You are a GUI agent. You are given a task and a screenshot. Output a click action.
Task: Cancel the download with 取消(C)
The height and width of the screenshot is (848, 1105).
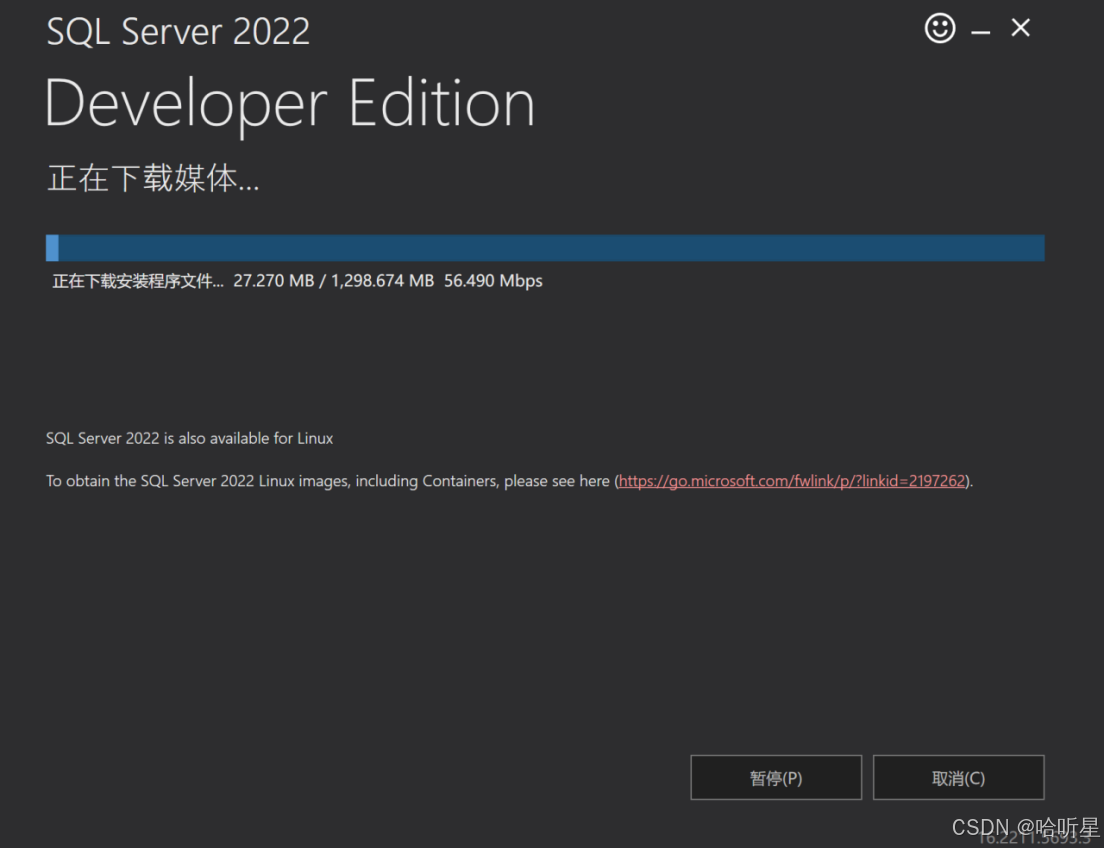958,778
